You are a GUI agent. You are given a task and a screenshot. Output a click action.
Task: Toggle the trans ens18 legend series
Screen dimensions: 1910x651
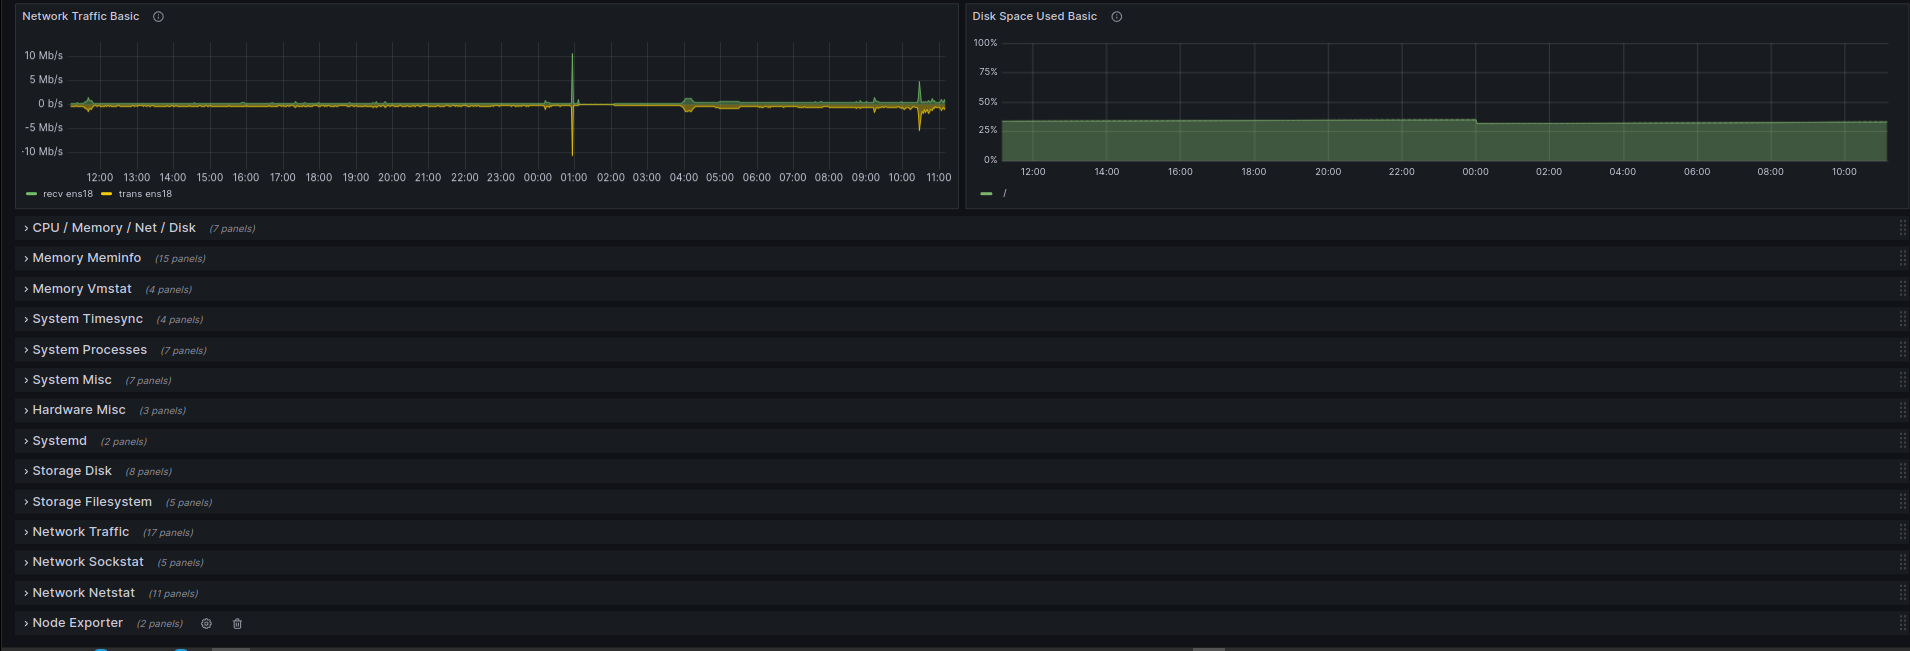[x=145, y=194]
